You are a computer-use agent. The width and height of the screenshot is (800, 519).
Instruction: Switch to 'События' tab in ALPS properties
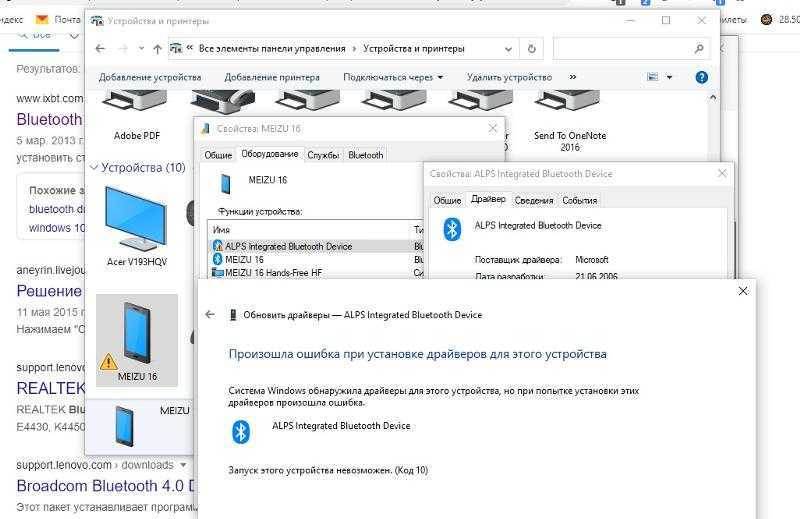click(580, 201)
